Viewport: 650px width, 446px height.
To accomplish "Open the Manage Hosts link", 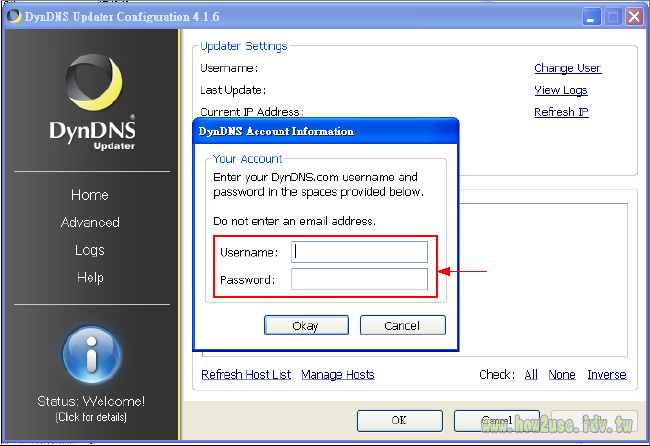I will tap(338, 375).
